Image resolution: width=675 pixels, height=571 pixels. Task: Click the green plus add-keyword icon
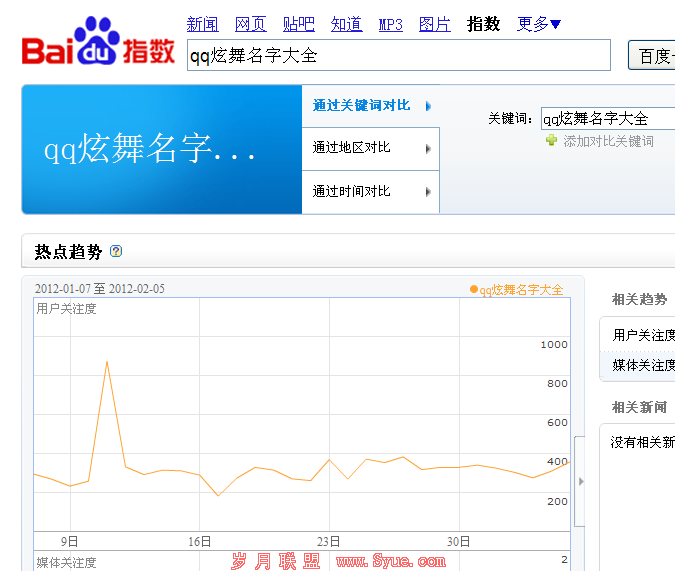(551, 141)
